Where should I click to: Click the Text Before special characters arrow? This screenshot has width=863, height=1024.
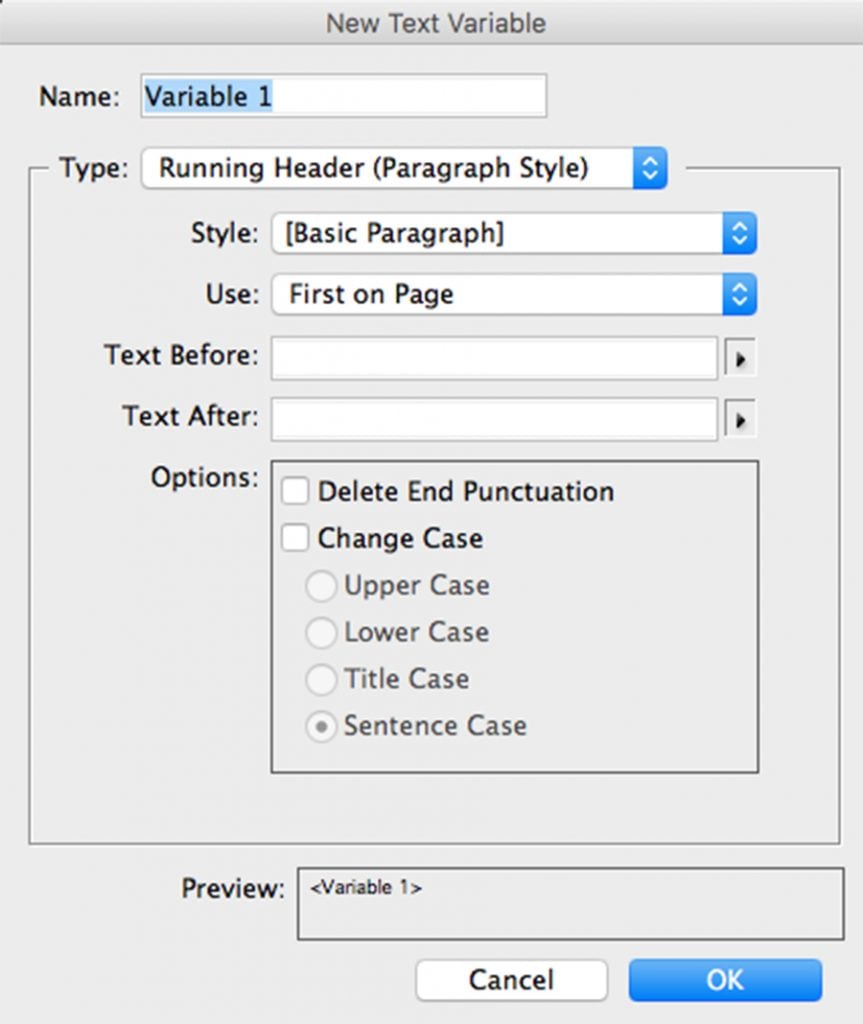point(740,359)
